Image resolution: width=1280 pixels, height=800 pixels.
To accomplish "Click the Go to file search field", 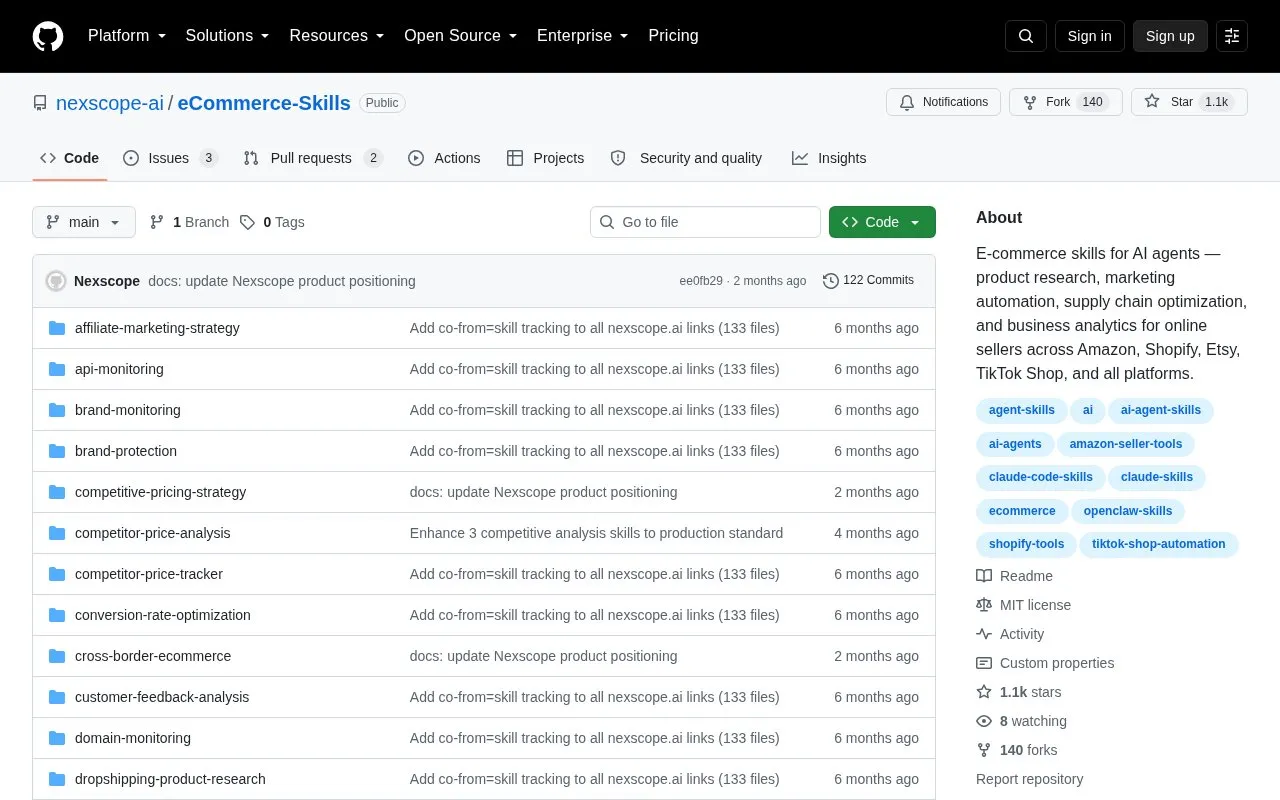I will tap(705, 222).
